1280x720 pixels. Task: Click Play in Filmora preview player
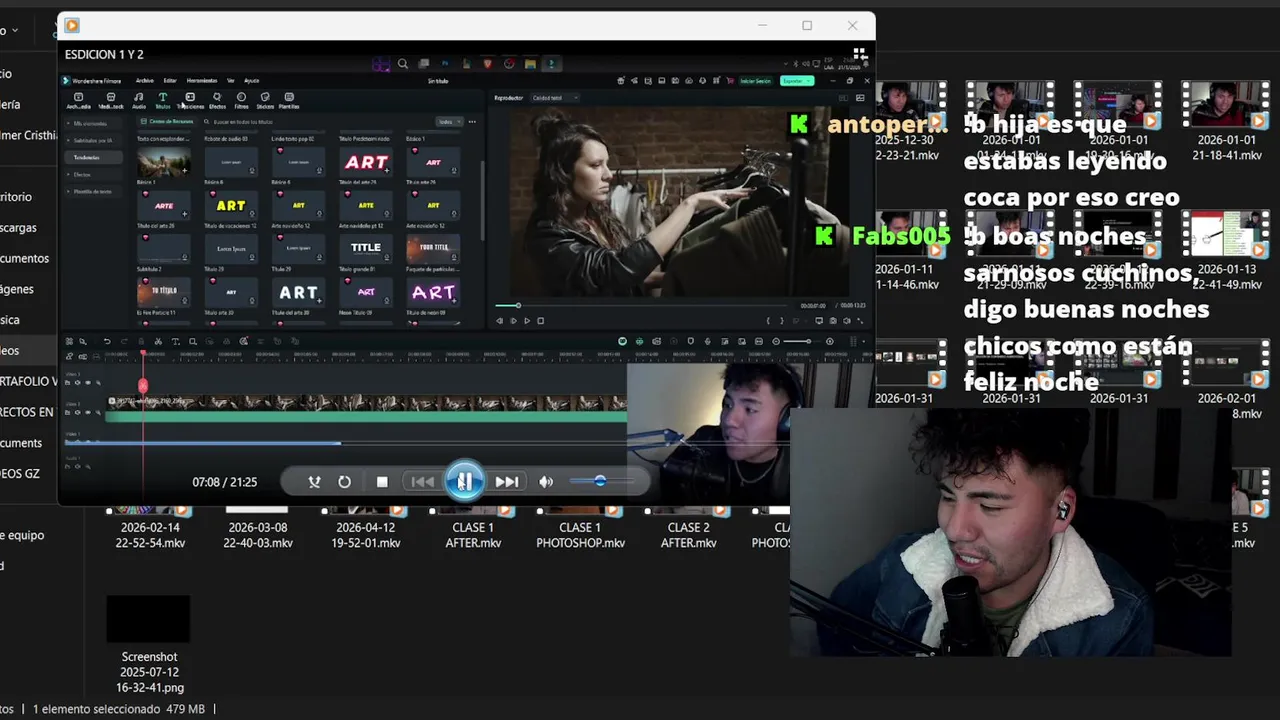pos(527,321)
